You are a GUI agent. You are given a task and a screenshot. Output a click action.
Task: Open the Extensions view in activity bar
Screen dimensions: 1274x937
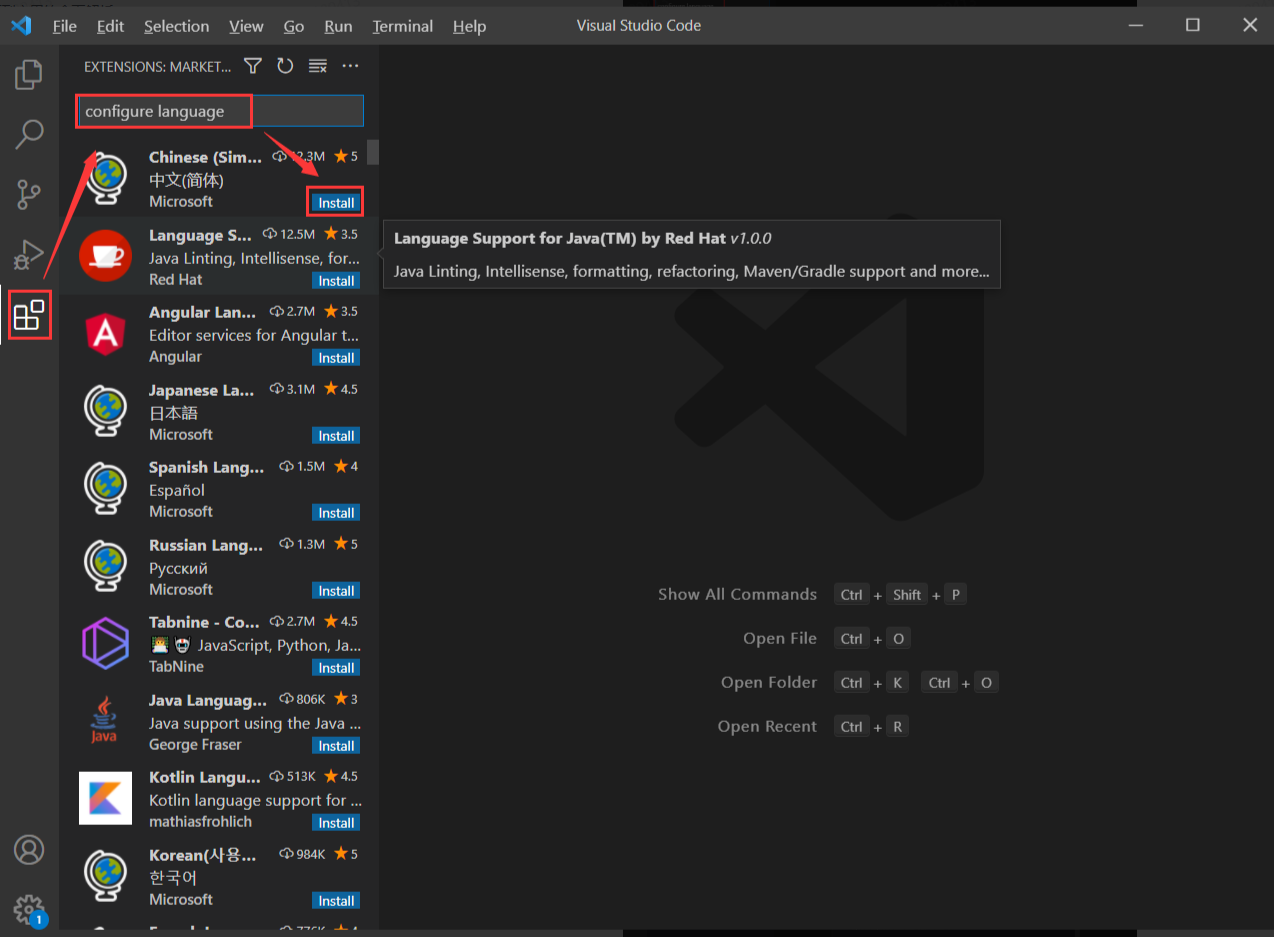pos(29,314)
